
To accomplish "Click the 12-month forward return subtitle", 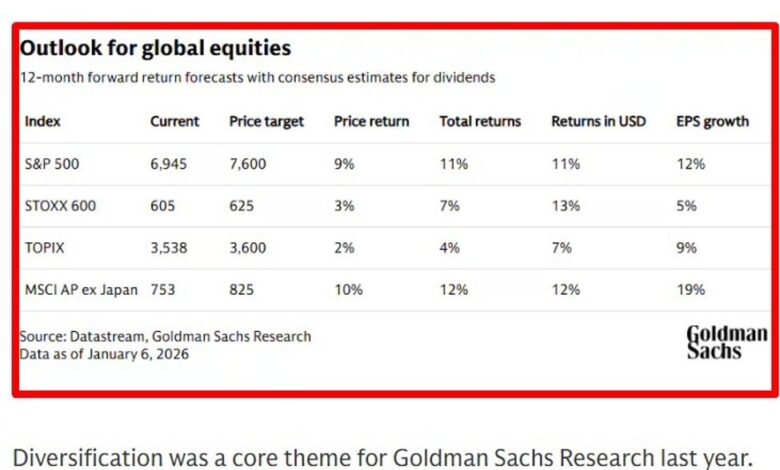I will click(x=257, y=77).
